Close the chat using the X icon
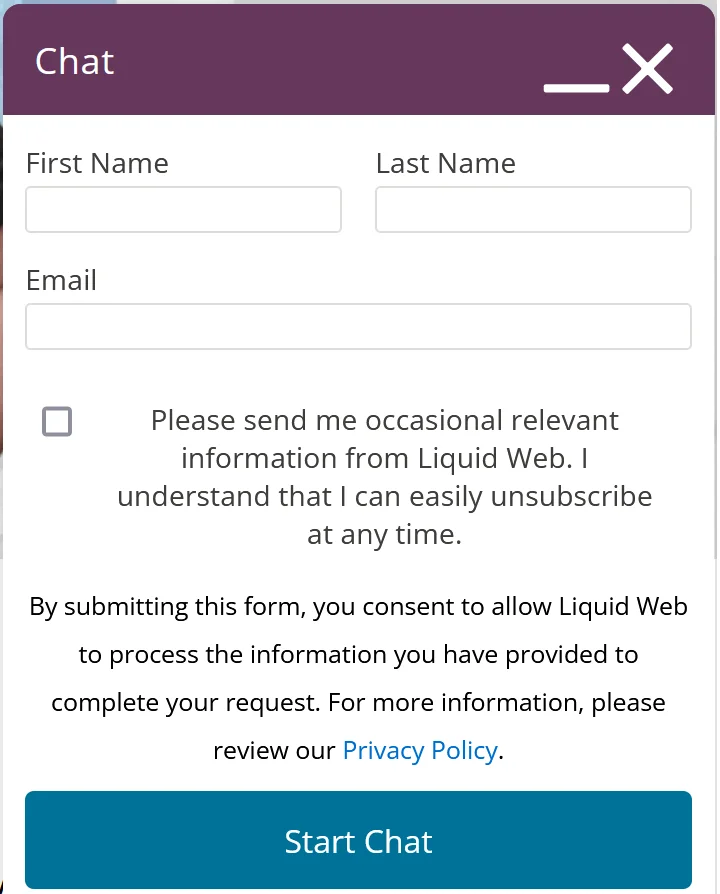Screen dimensions: 720x894 click(x=647, y=68)
